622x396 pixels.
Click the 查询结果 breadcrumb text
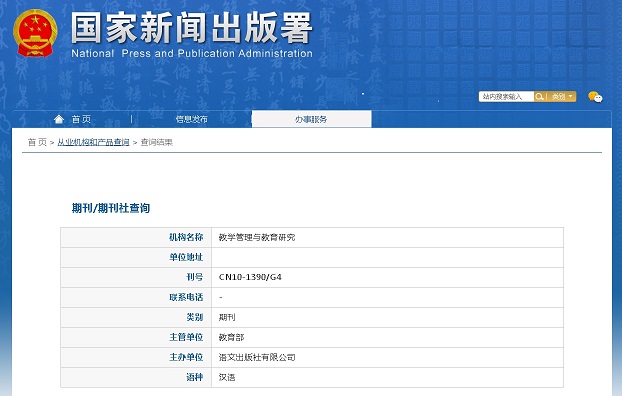[x=157, y=142]
